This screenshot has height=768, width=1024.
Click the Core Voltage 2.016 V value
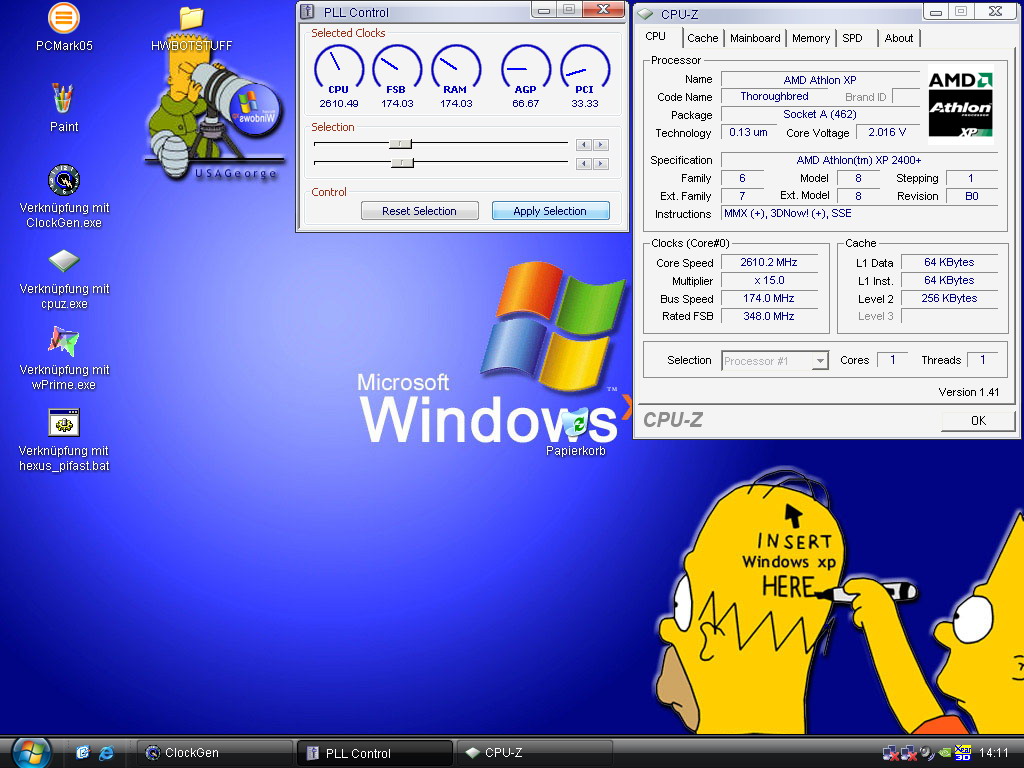[887, 133]
